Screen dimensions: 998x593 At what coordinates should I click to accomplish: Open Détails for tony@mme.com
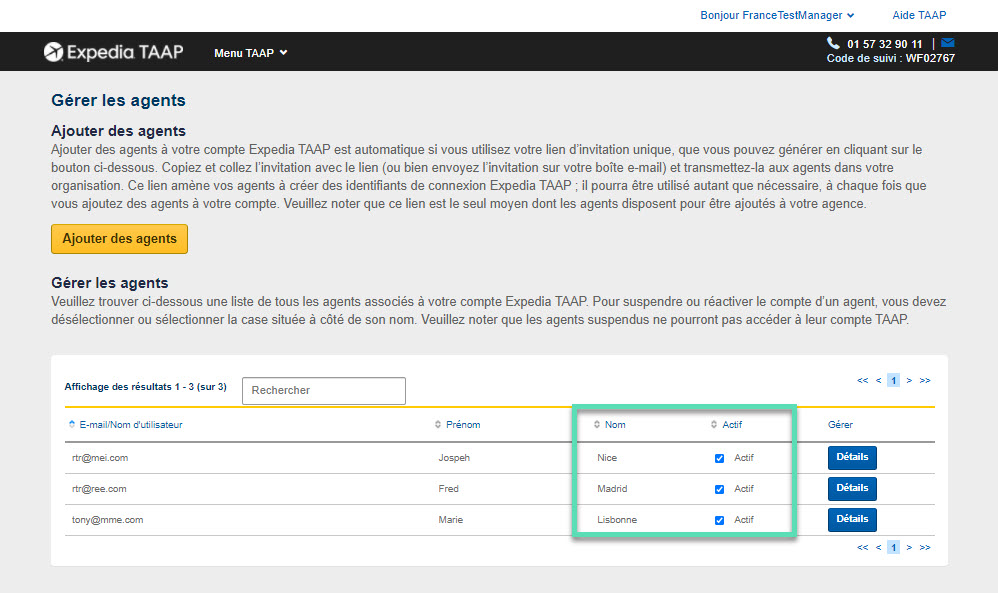852,519
